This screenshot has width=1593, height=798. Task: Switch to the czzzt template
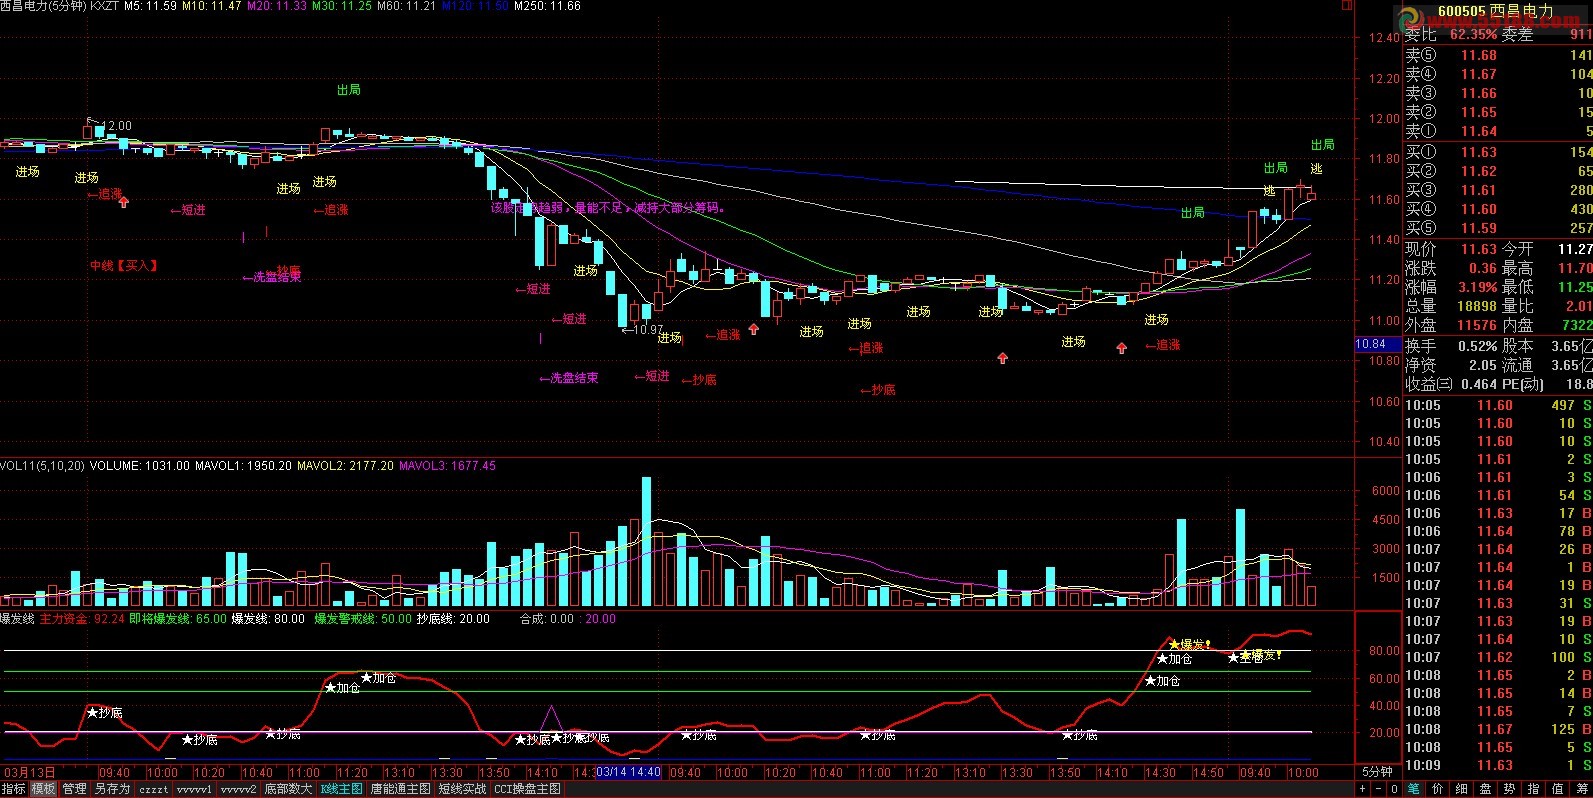153,789
